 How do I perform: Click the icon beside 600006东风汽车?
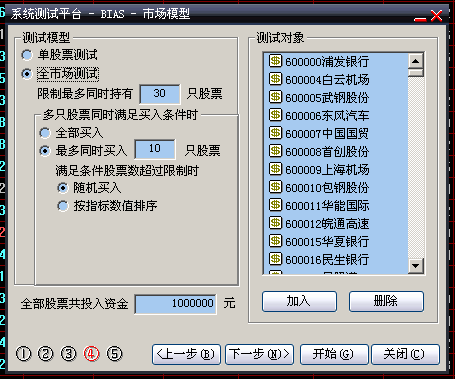point(275,115)
